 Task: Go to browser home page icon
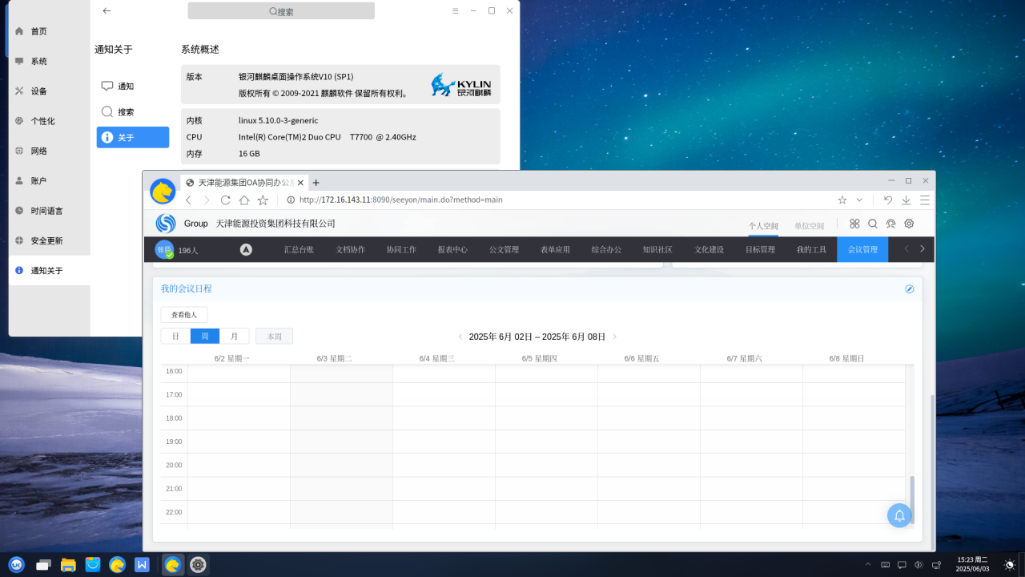pyautogui.click(x=244, y=200)
